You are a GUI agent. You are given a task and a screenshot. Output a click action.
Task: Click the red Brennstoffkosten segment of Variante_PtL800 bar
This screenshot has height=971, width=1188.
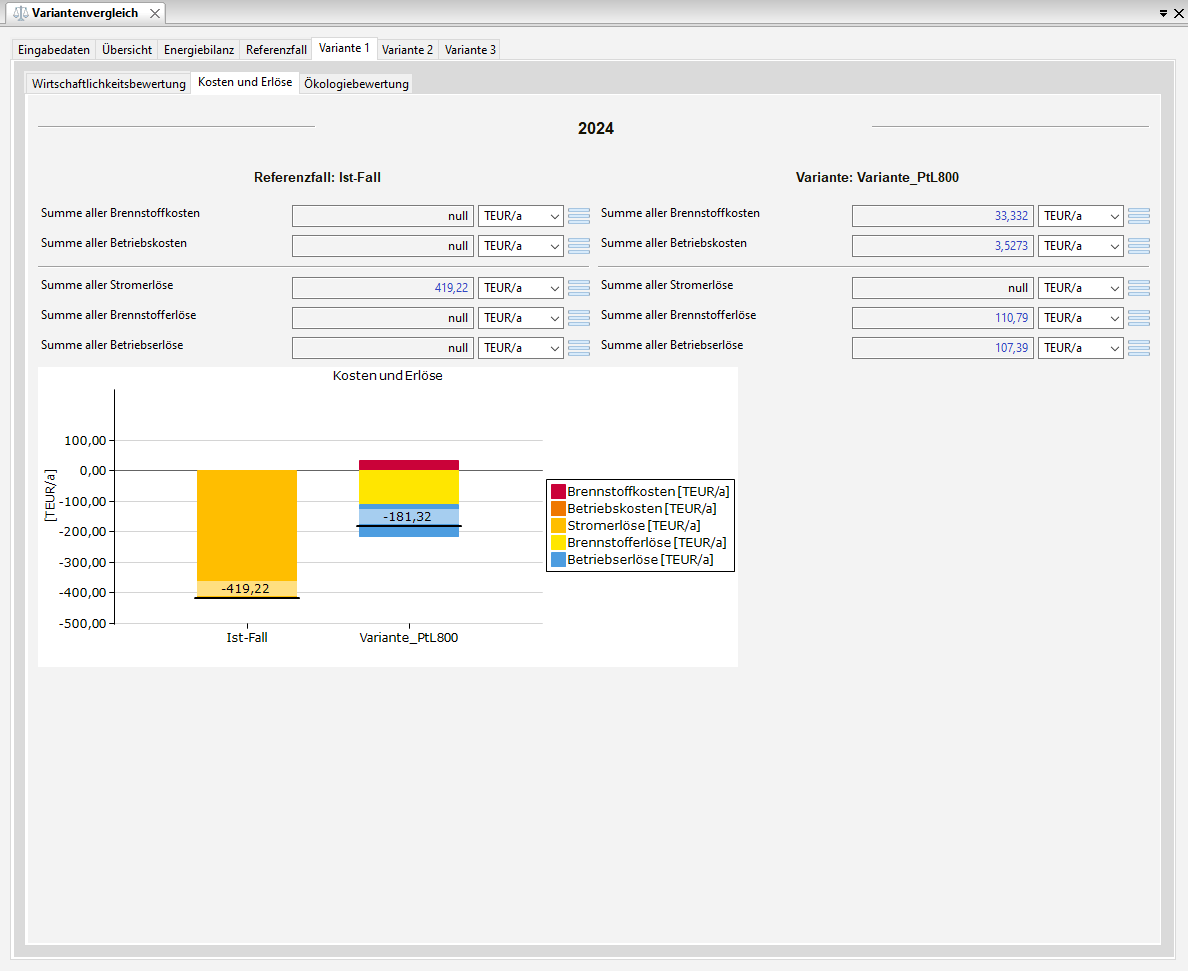(409, 465)
